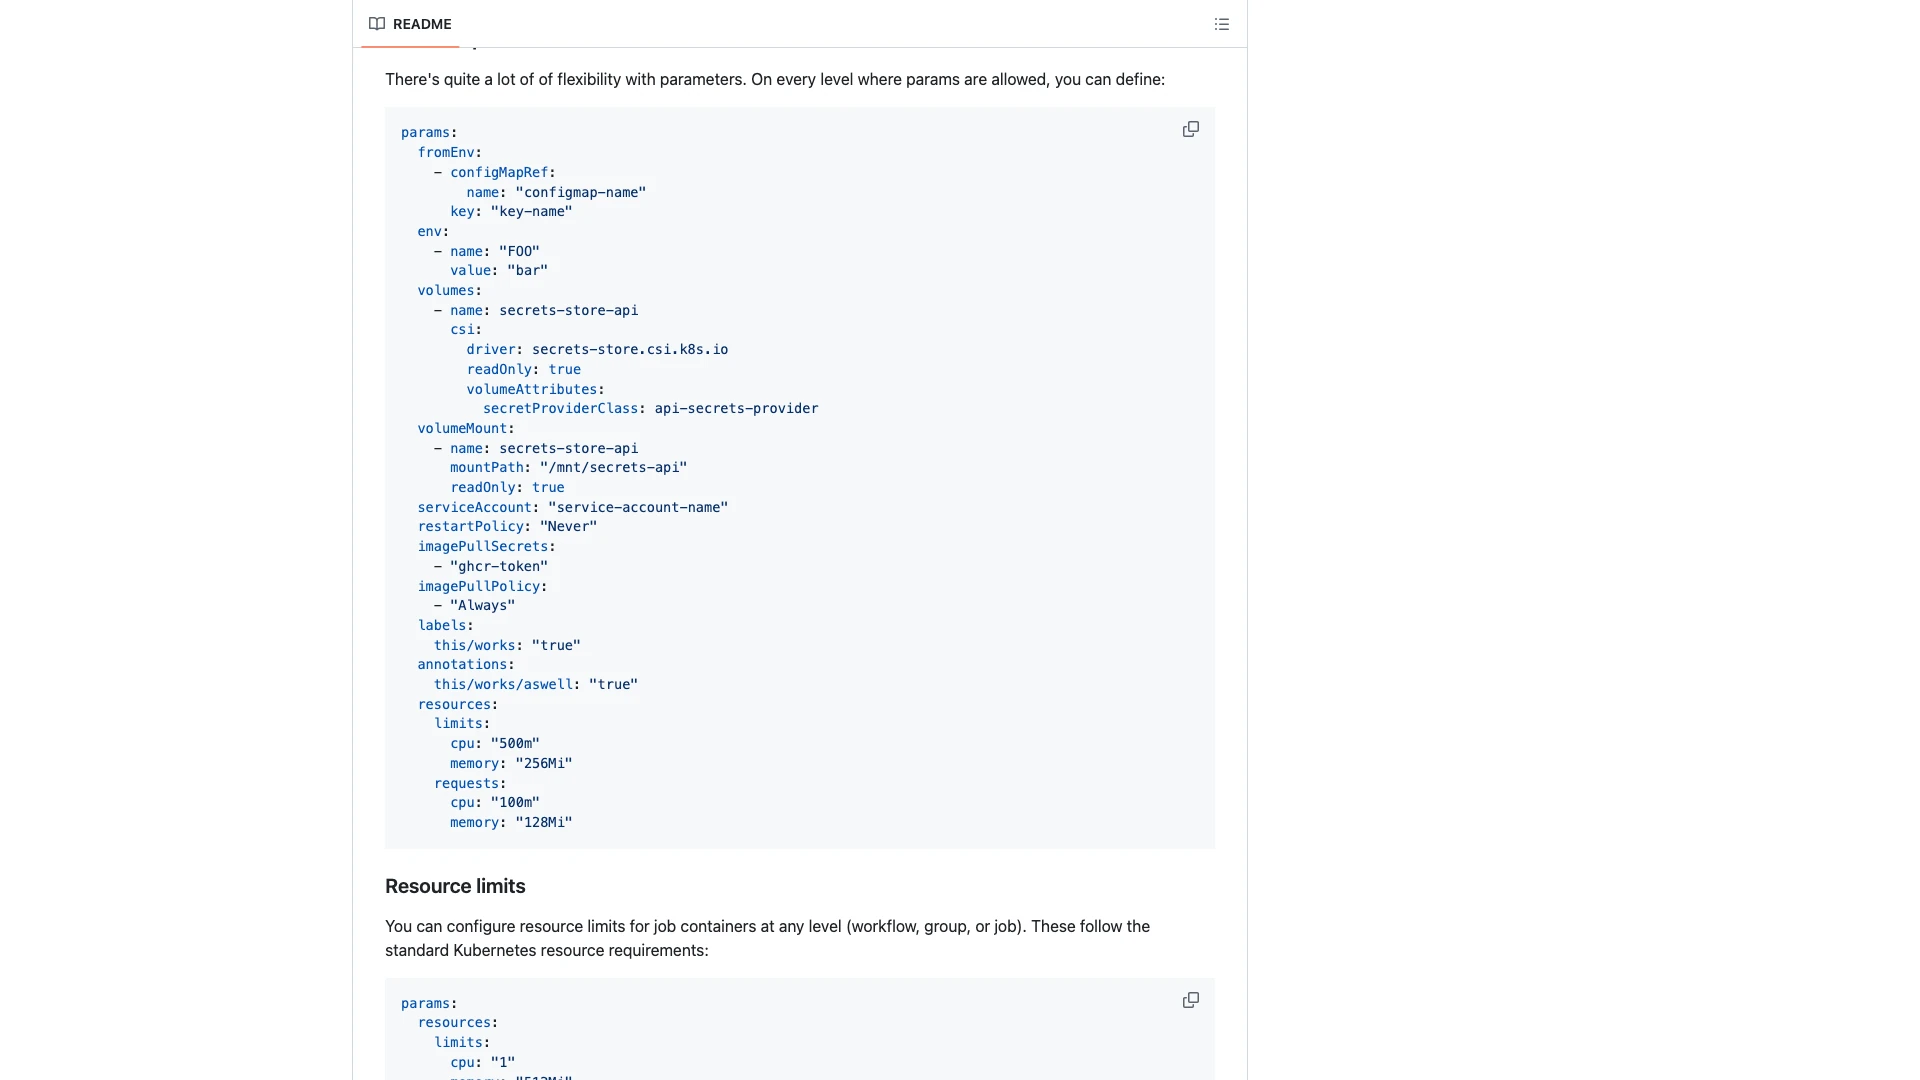This screenshot has width=1920, height=1080.
Task: Click the flexibility paragraph text
Action: pos(776,80)
